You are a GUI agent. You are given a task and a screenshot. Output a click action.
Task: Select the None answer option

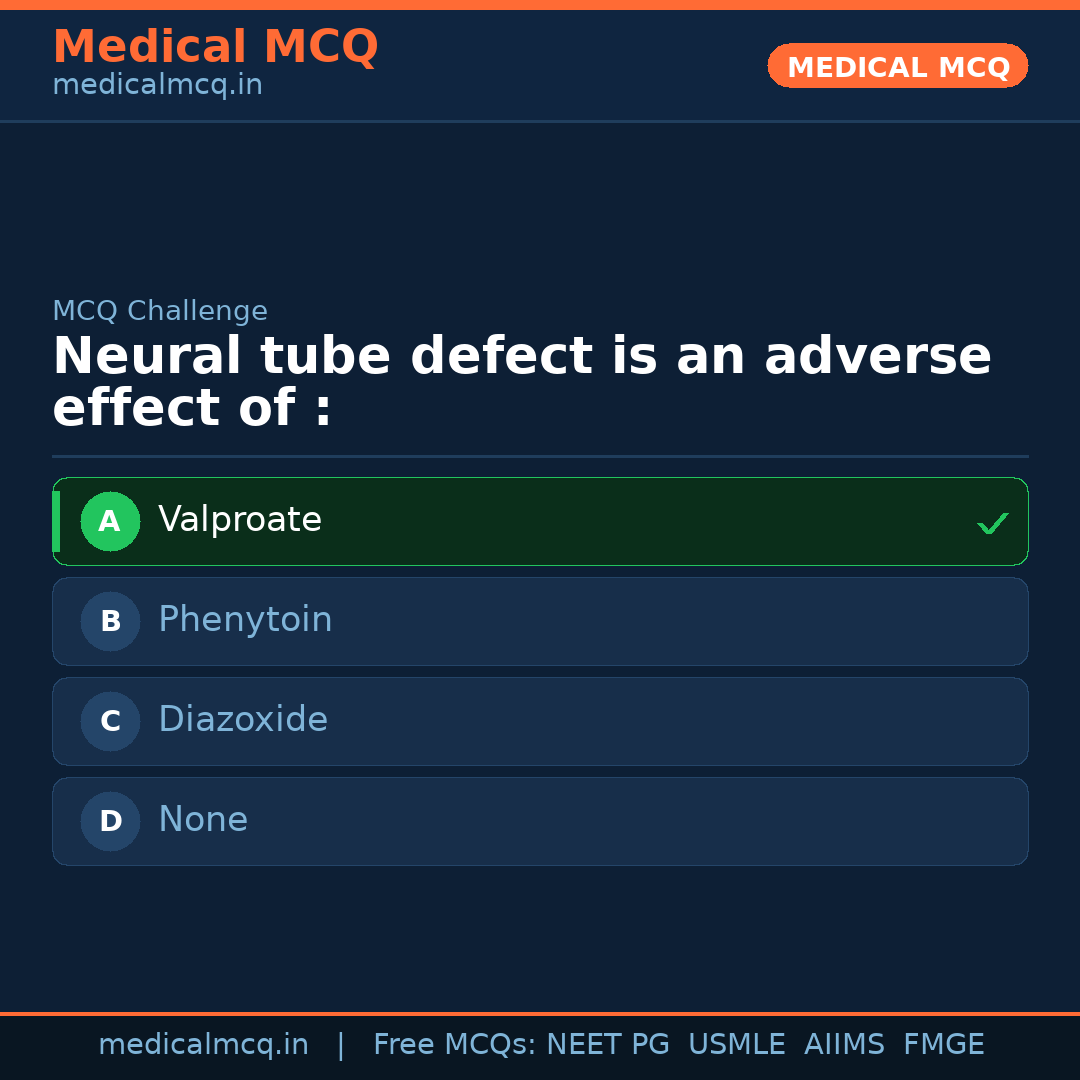tap(540, 821)
